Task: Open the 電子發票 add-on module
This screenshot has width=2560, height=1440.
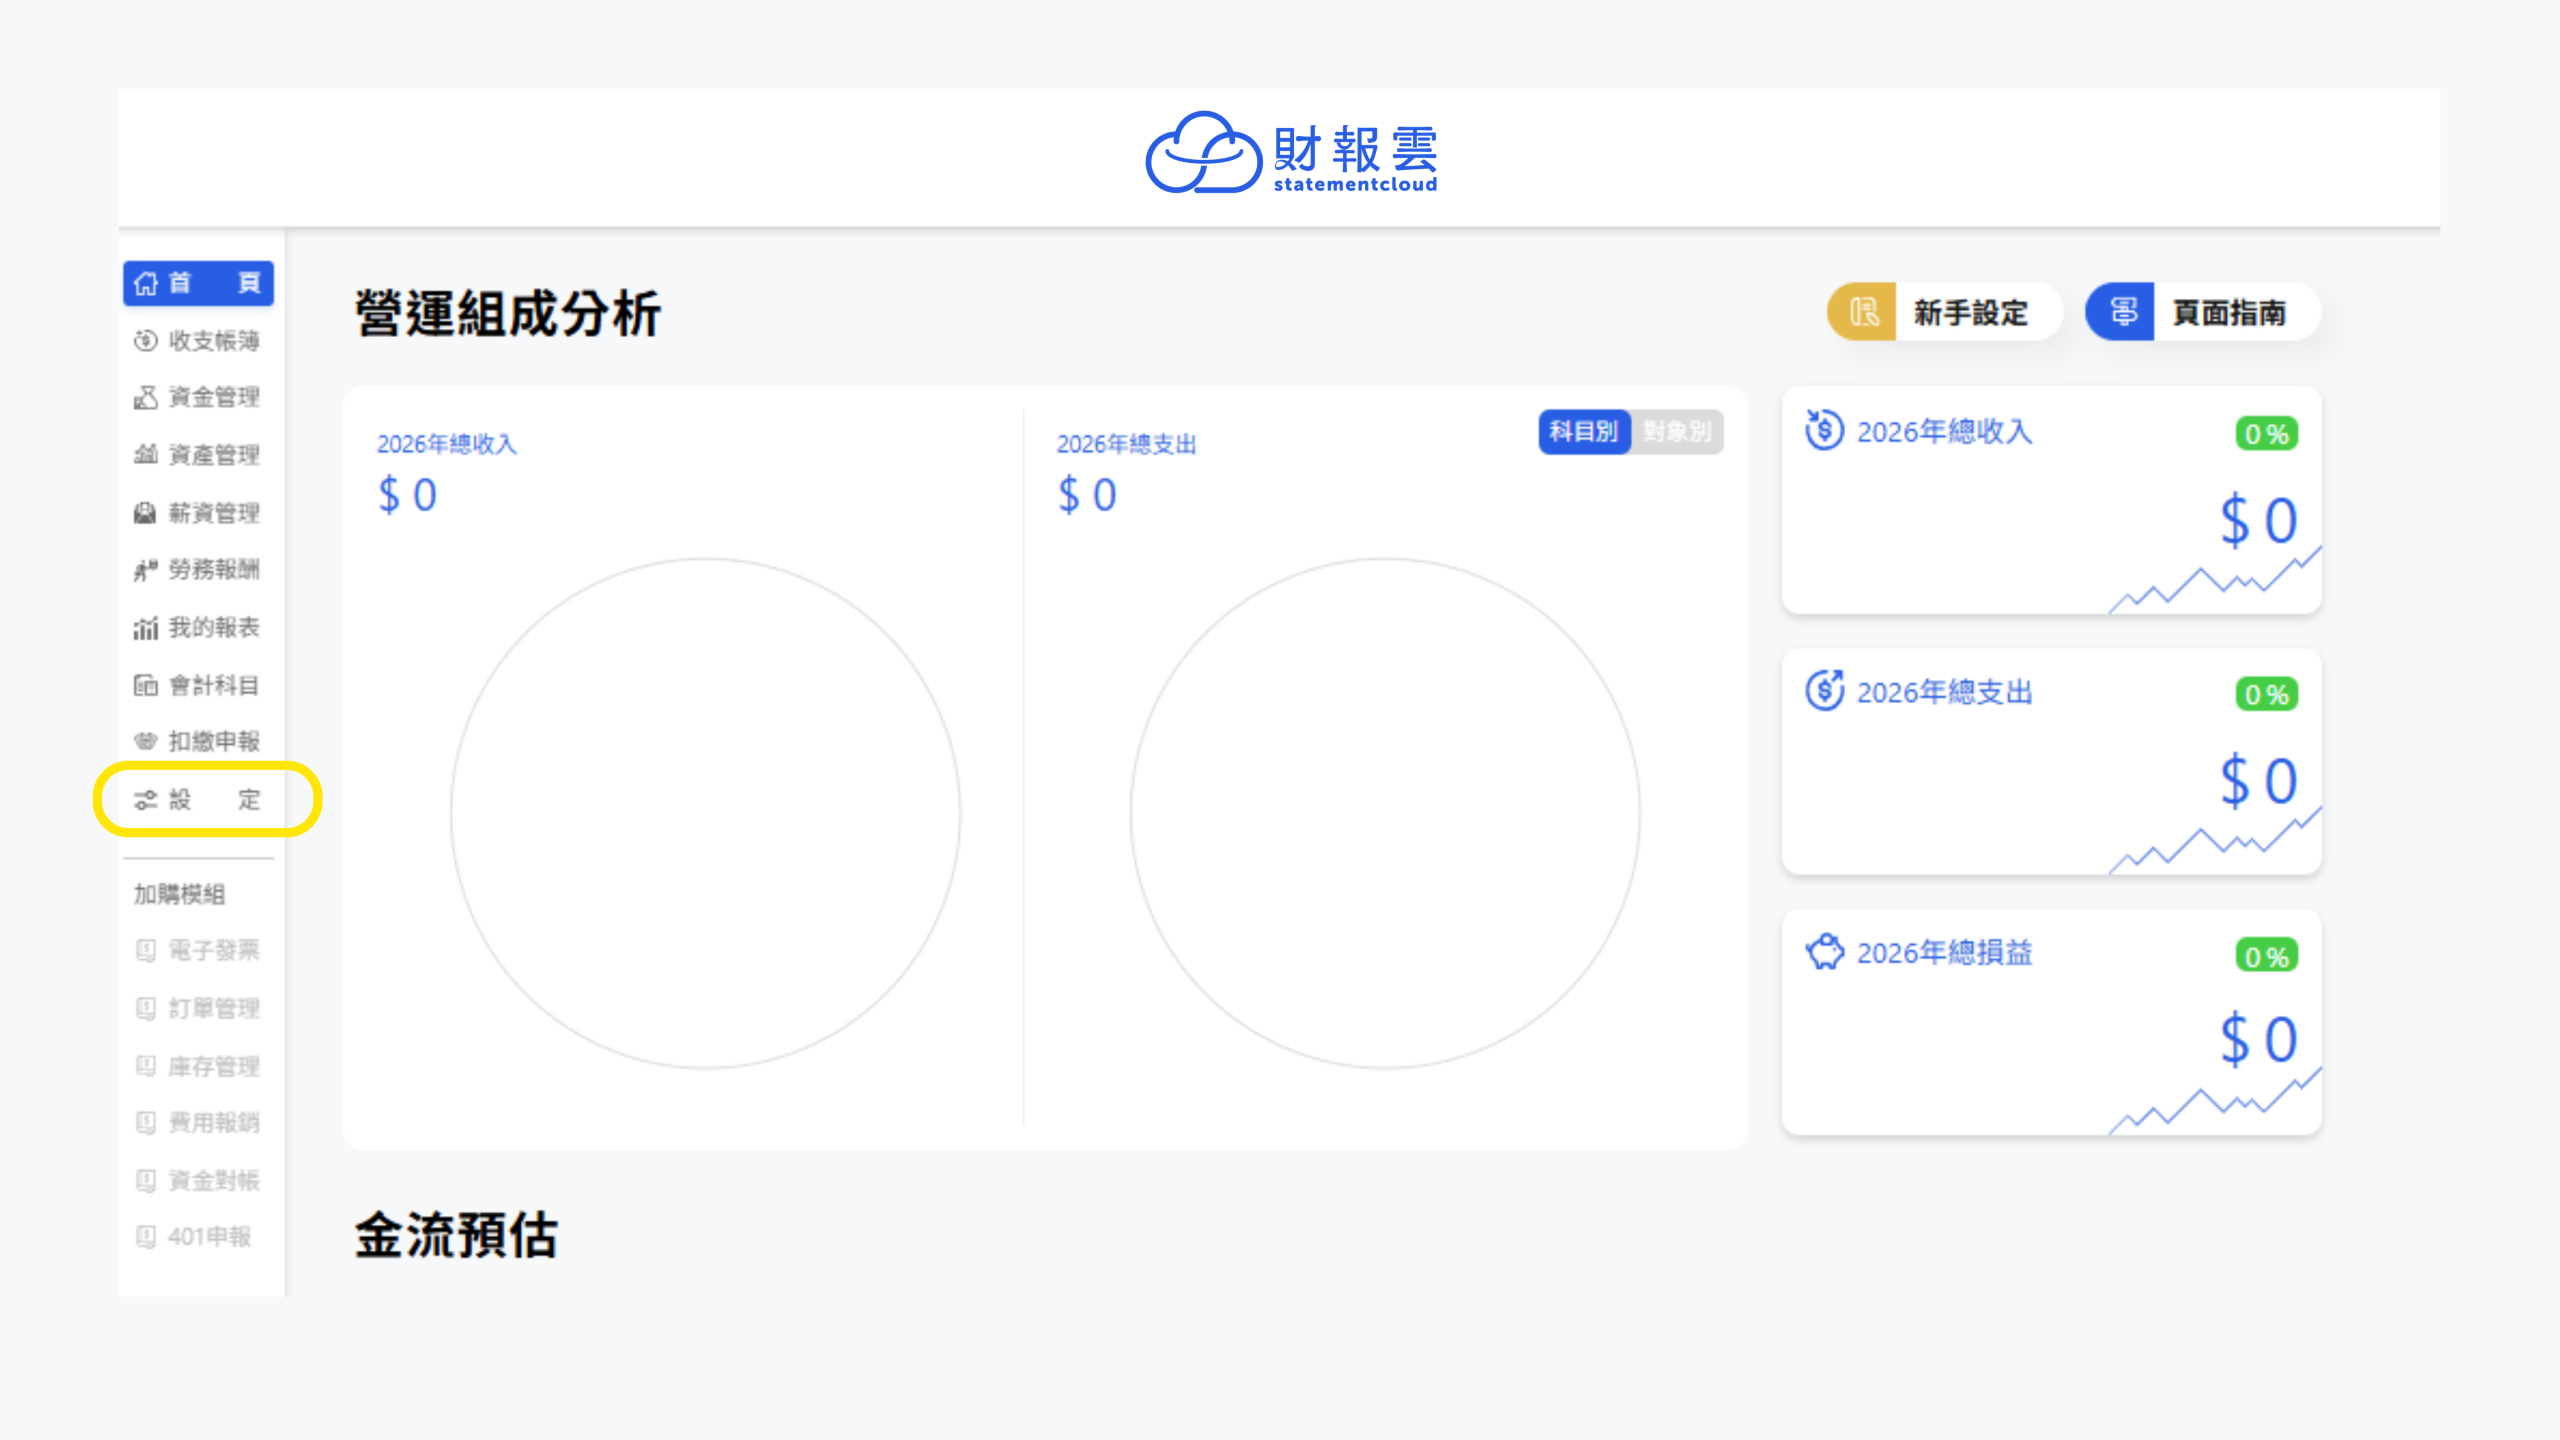Action: (198, 950)
